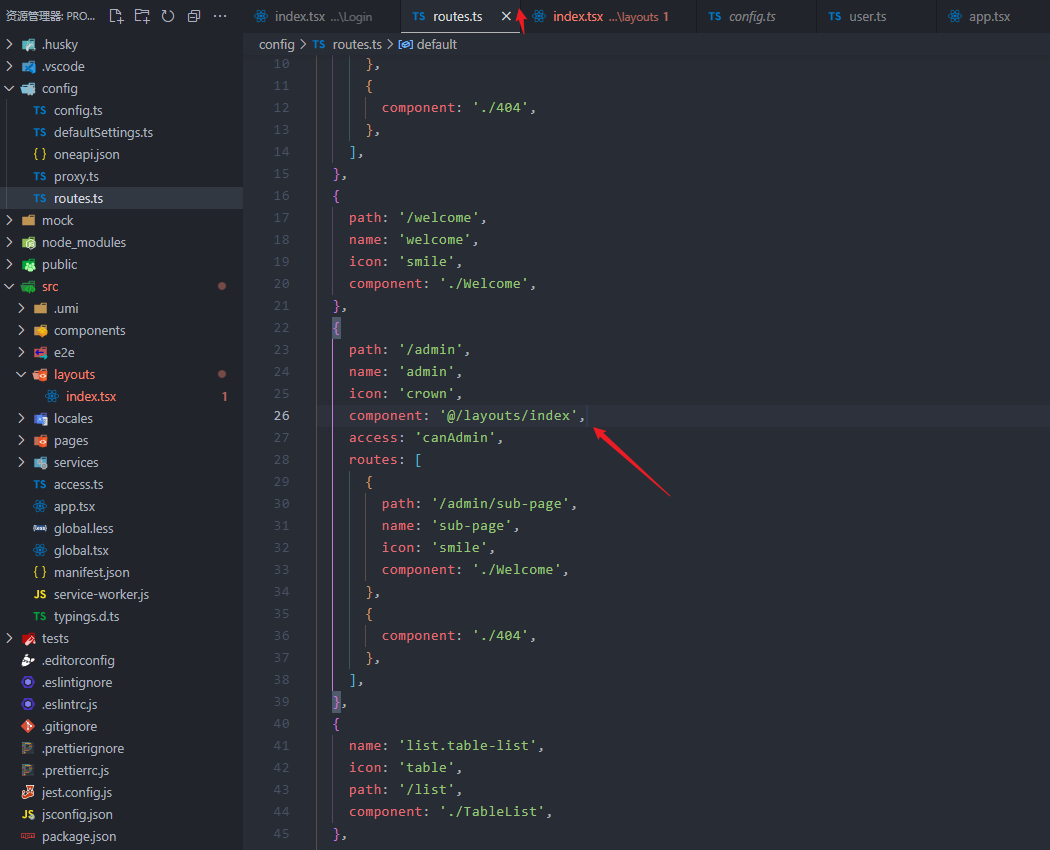Switch to the index.tsx Login tab
The width and height of the screenshot is (1050, 850).
(323, 17)
